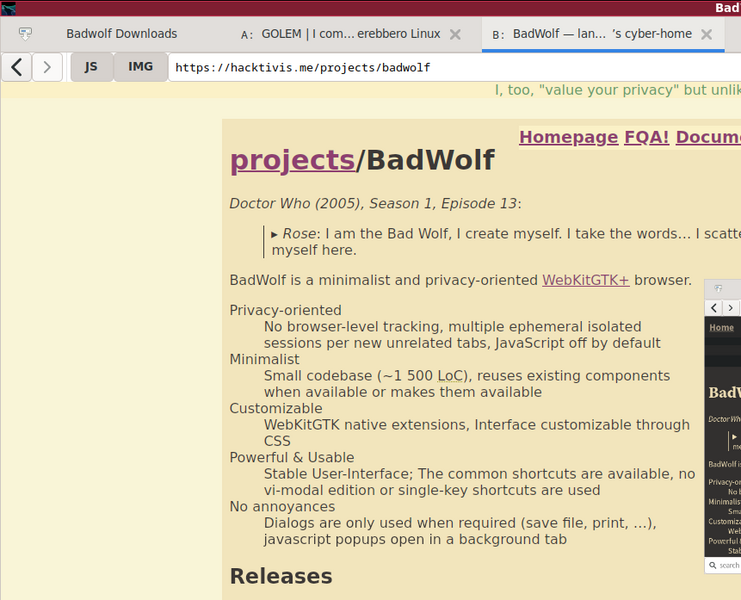
Task: Click the LoC abbreviation
Action: (x=449, y=376)
